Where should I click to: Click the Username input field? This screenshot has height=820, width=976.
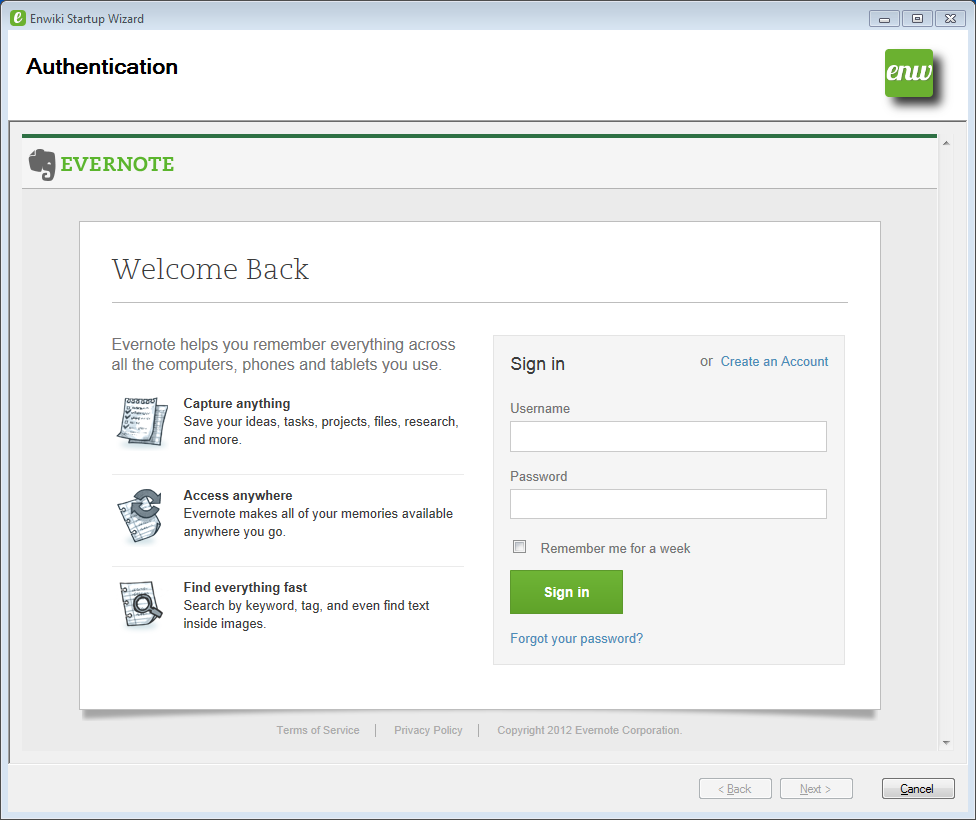668,436
